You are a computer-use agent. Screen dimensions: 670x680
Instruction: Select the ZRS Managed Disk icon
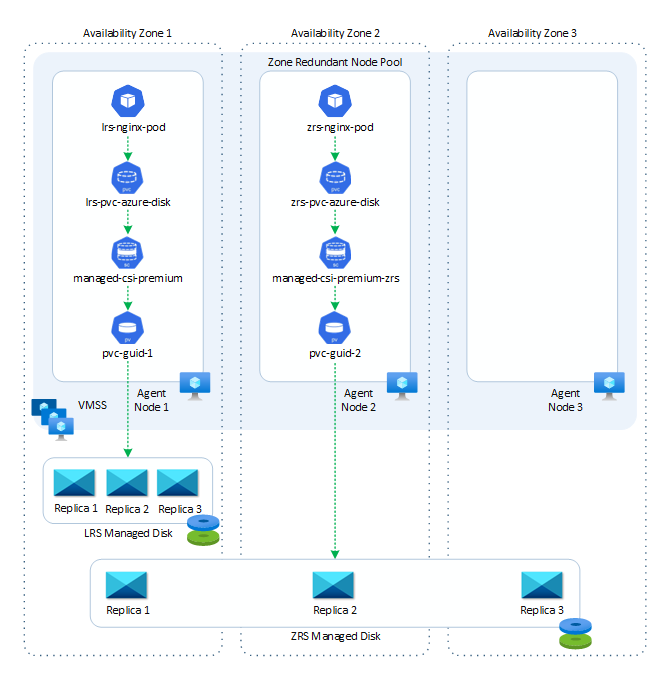coord(575,633)
